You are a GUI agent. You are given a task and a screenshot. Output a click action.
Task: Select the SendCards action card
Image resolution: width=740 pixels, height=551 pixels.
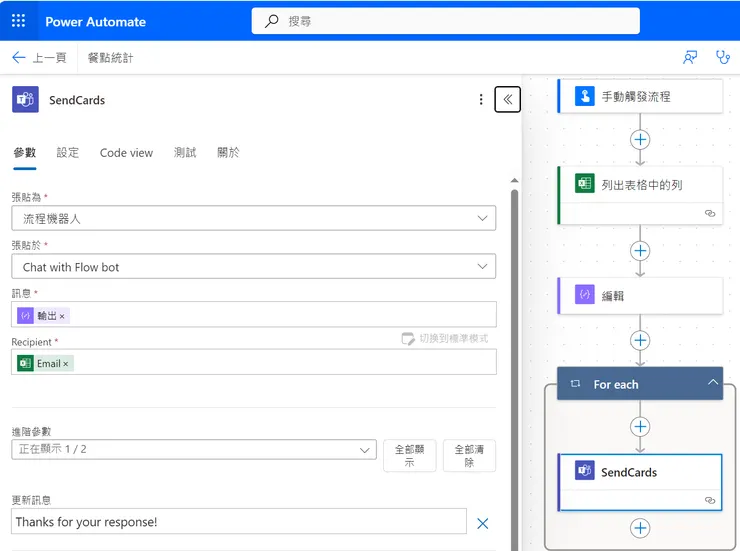[x=640, y=482]
